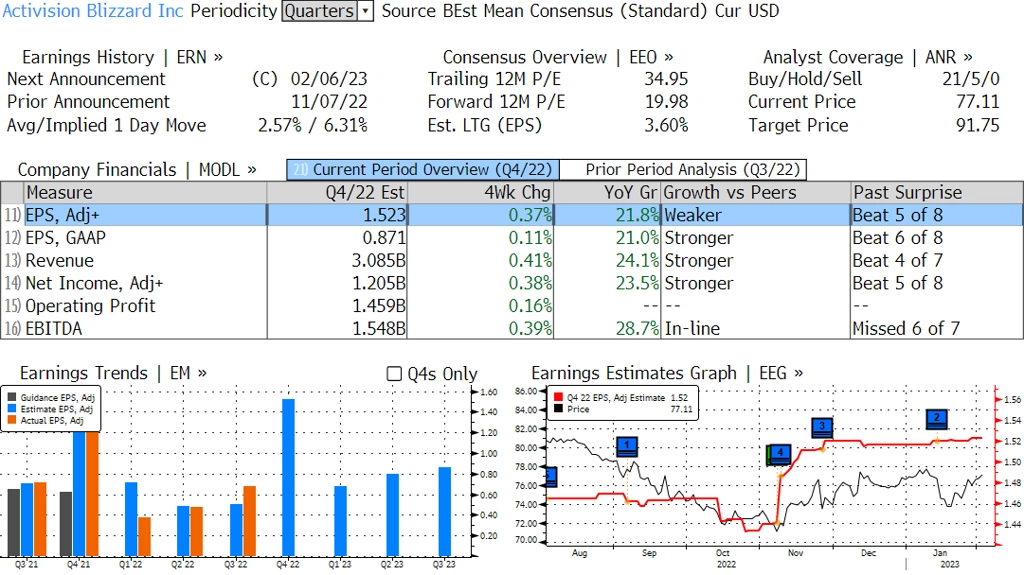Open Earnings Estimates Graph EEG page
The image size is (1024, 575).
click(667, 372)
